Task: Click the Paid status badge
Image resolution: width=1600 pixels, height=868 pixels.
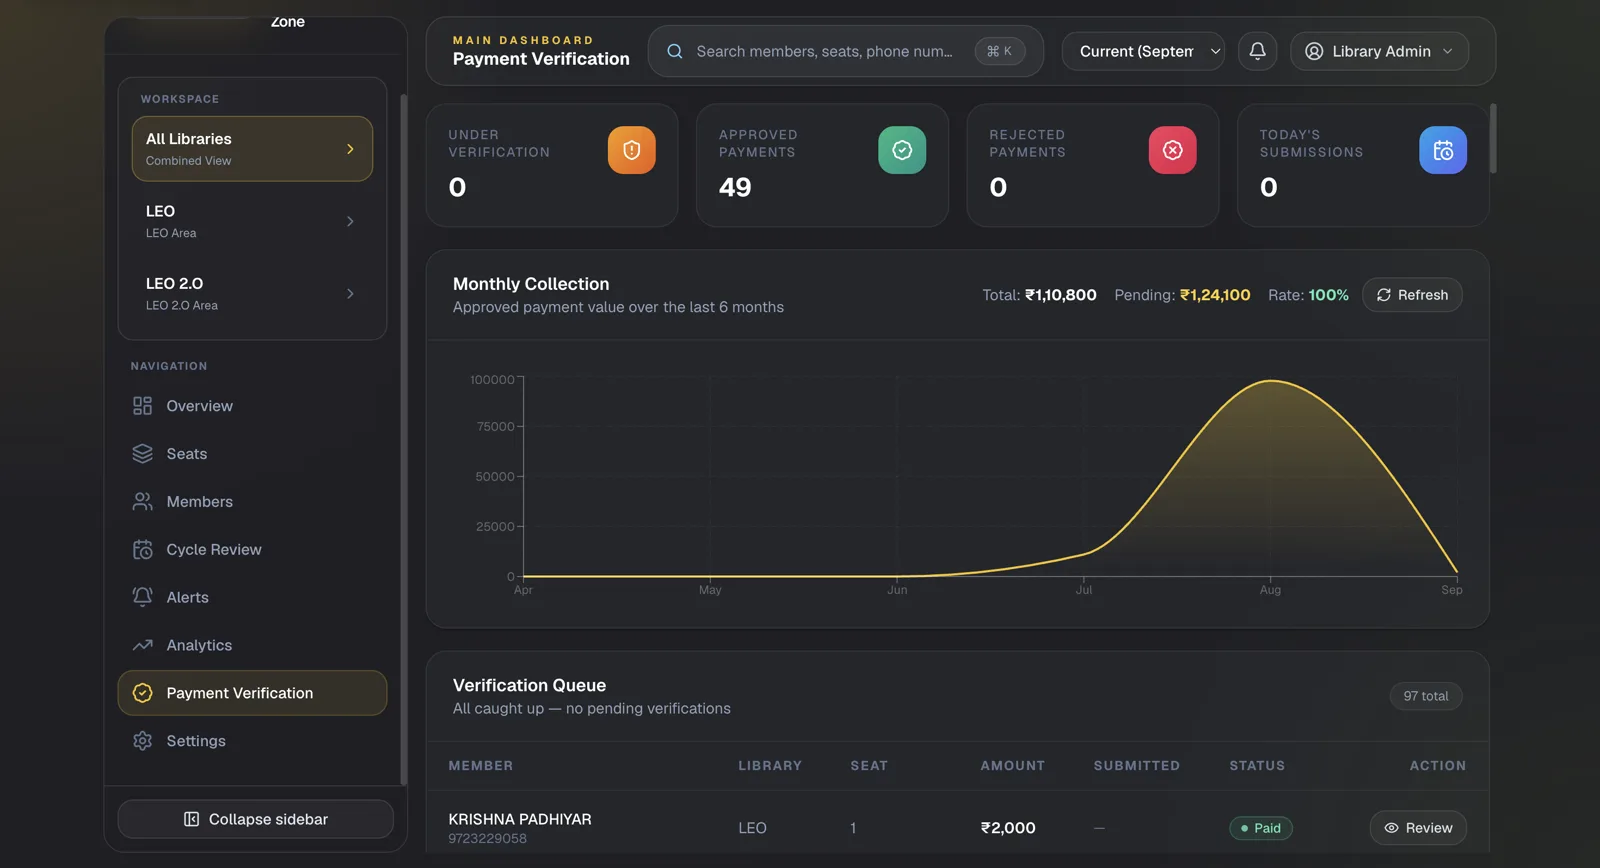Action: point(1261,828)
